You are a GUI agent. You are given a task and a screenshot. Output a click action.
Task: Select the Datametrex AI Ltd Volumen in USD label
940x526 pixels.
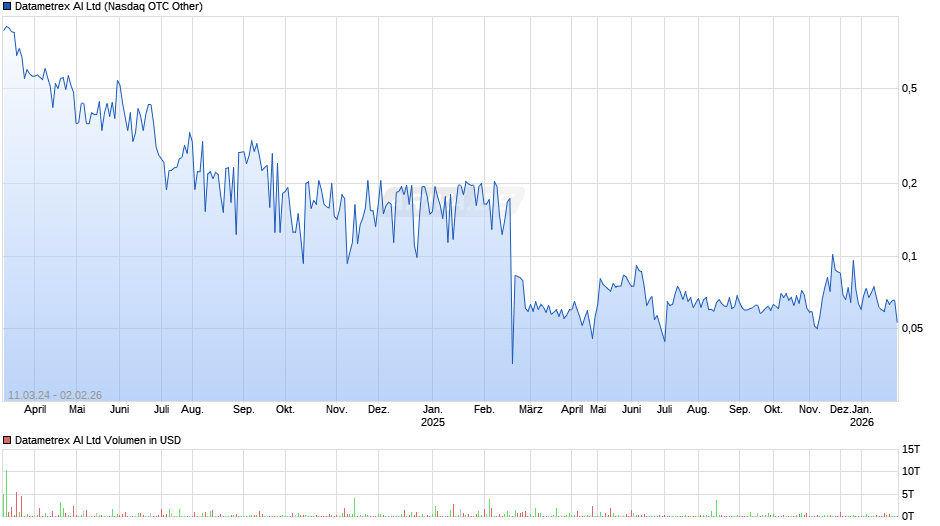tap(98, 440)
